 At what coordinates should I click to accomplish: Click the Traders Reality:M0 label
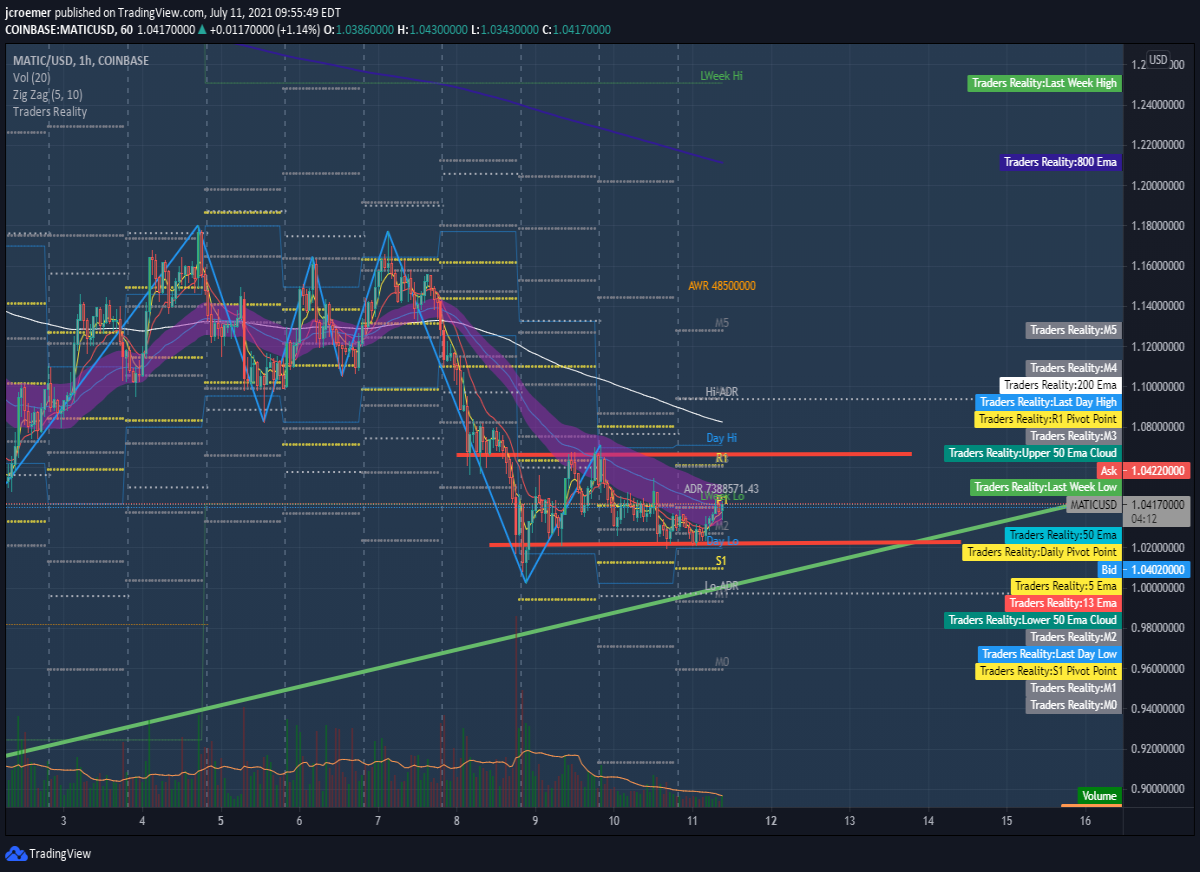point(1074,705)
